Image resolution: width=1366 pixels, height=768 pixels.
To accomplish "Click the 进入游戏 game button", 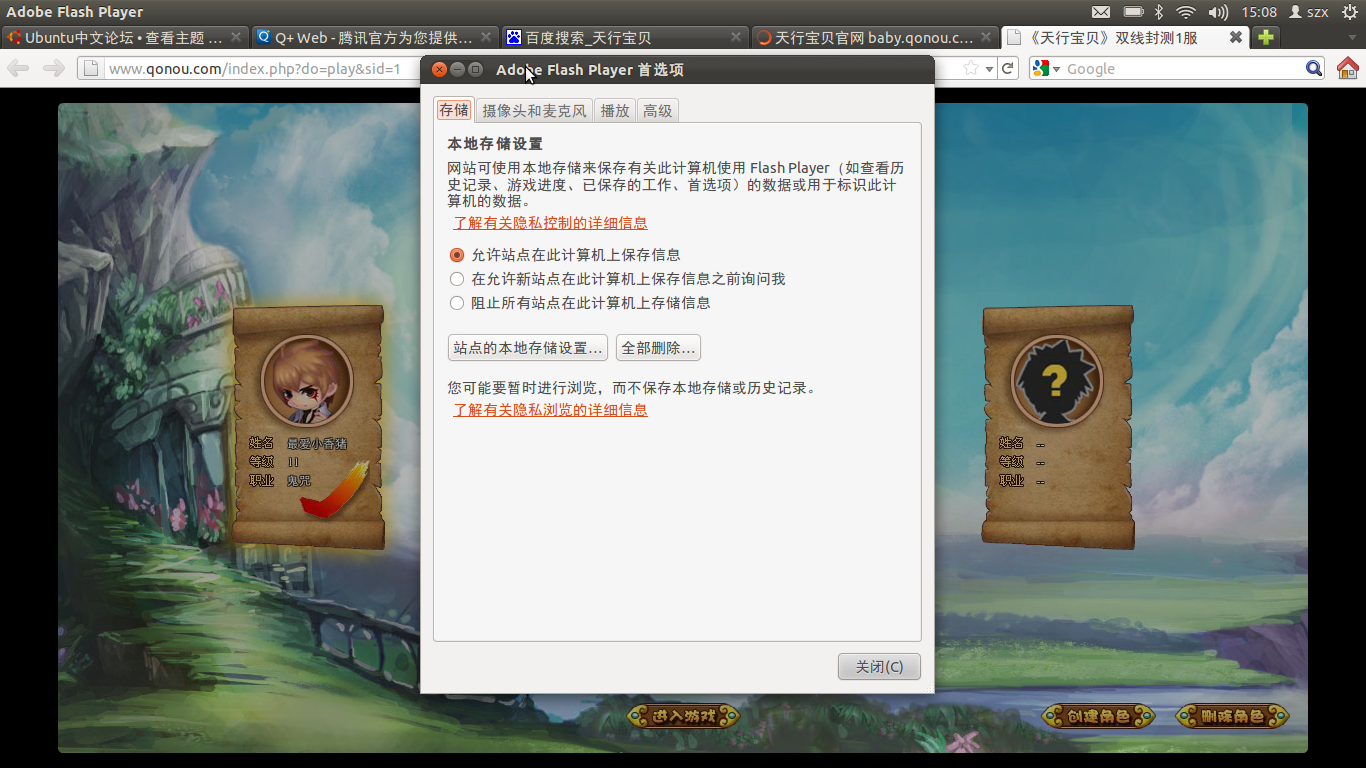I will tap(684, 716).
